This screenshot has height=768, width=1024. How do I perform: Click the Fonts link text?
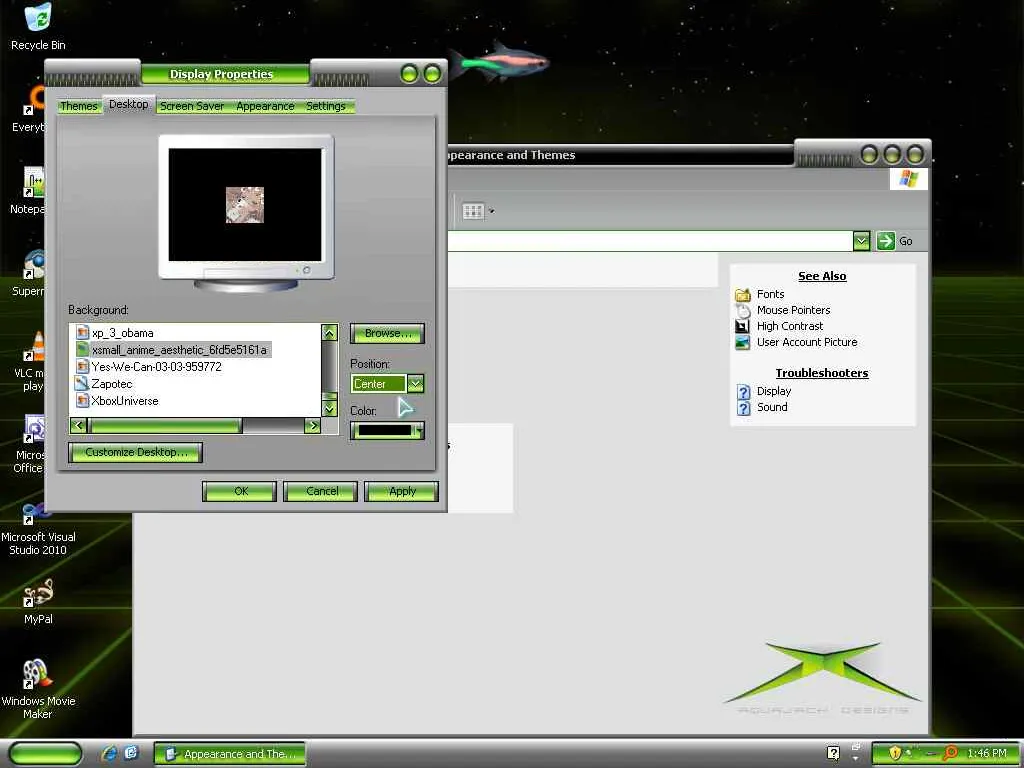tap(771, 295)
